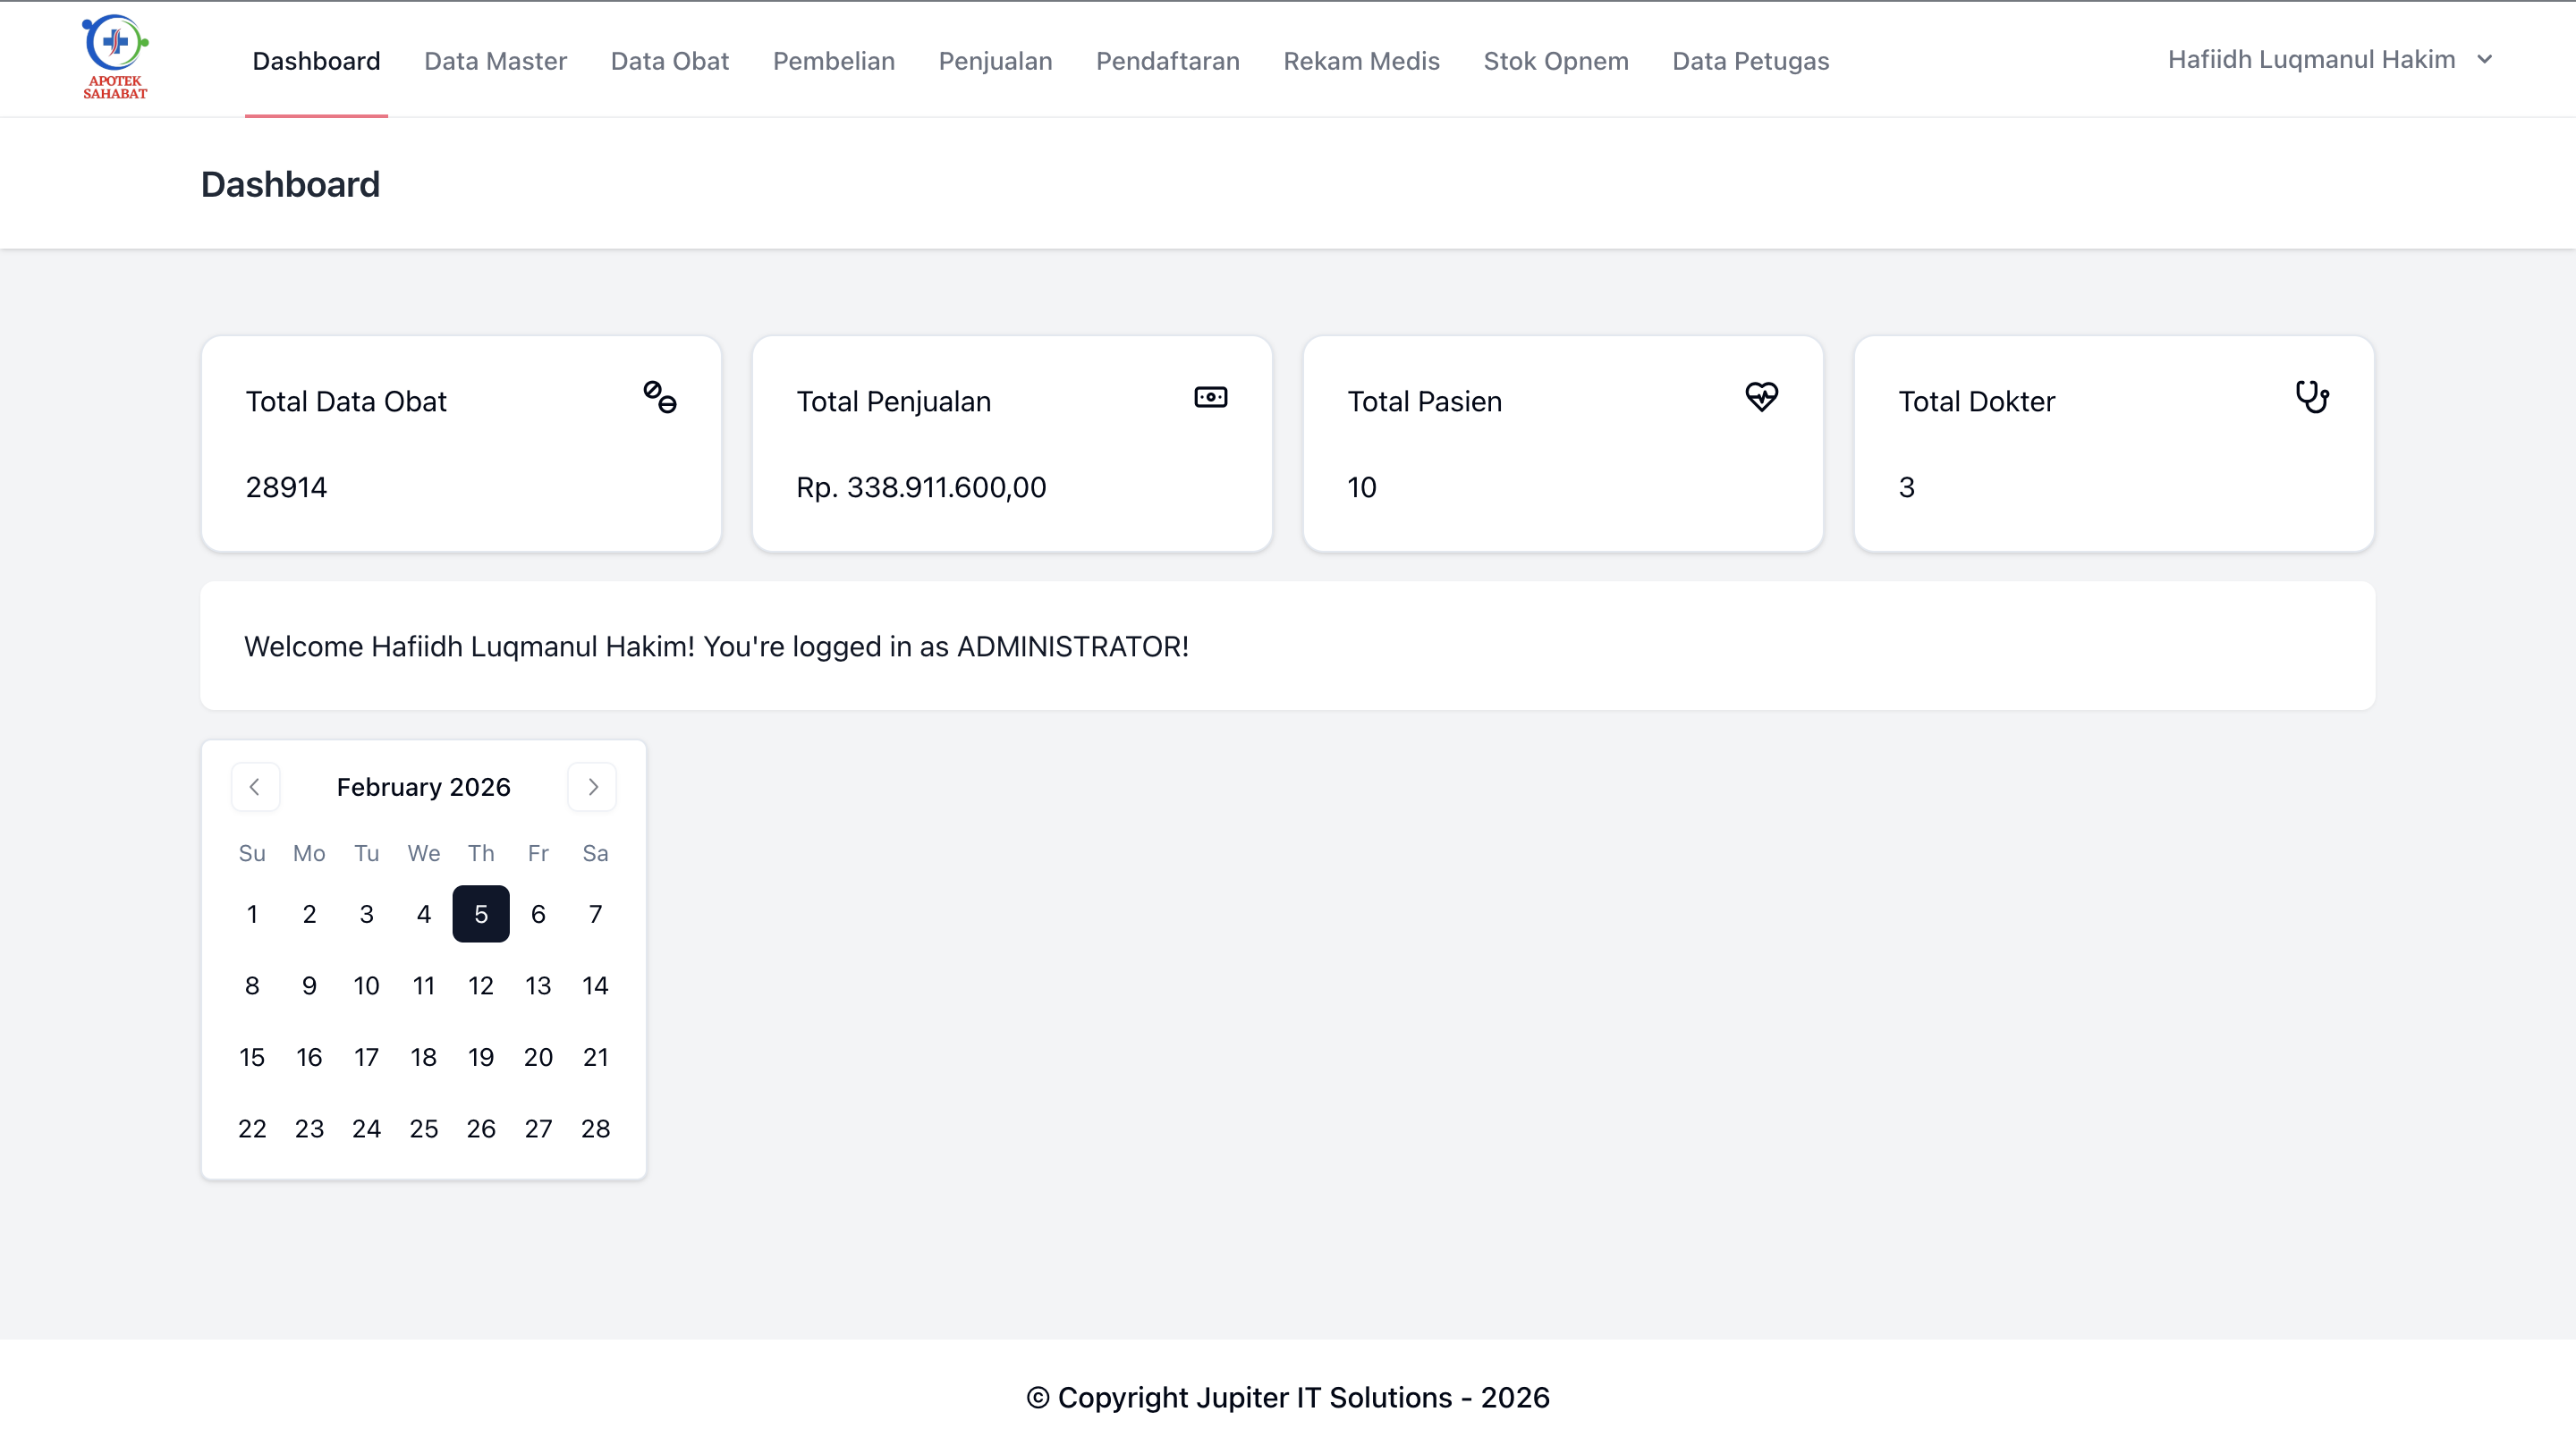Go to next month in calendar
Screen dimensions: 2576x1454
592,787
